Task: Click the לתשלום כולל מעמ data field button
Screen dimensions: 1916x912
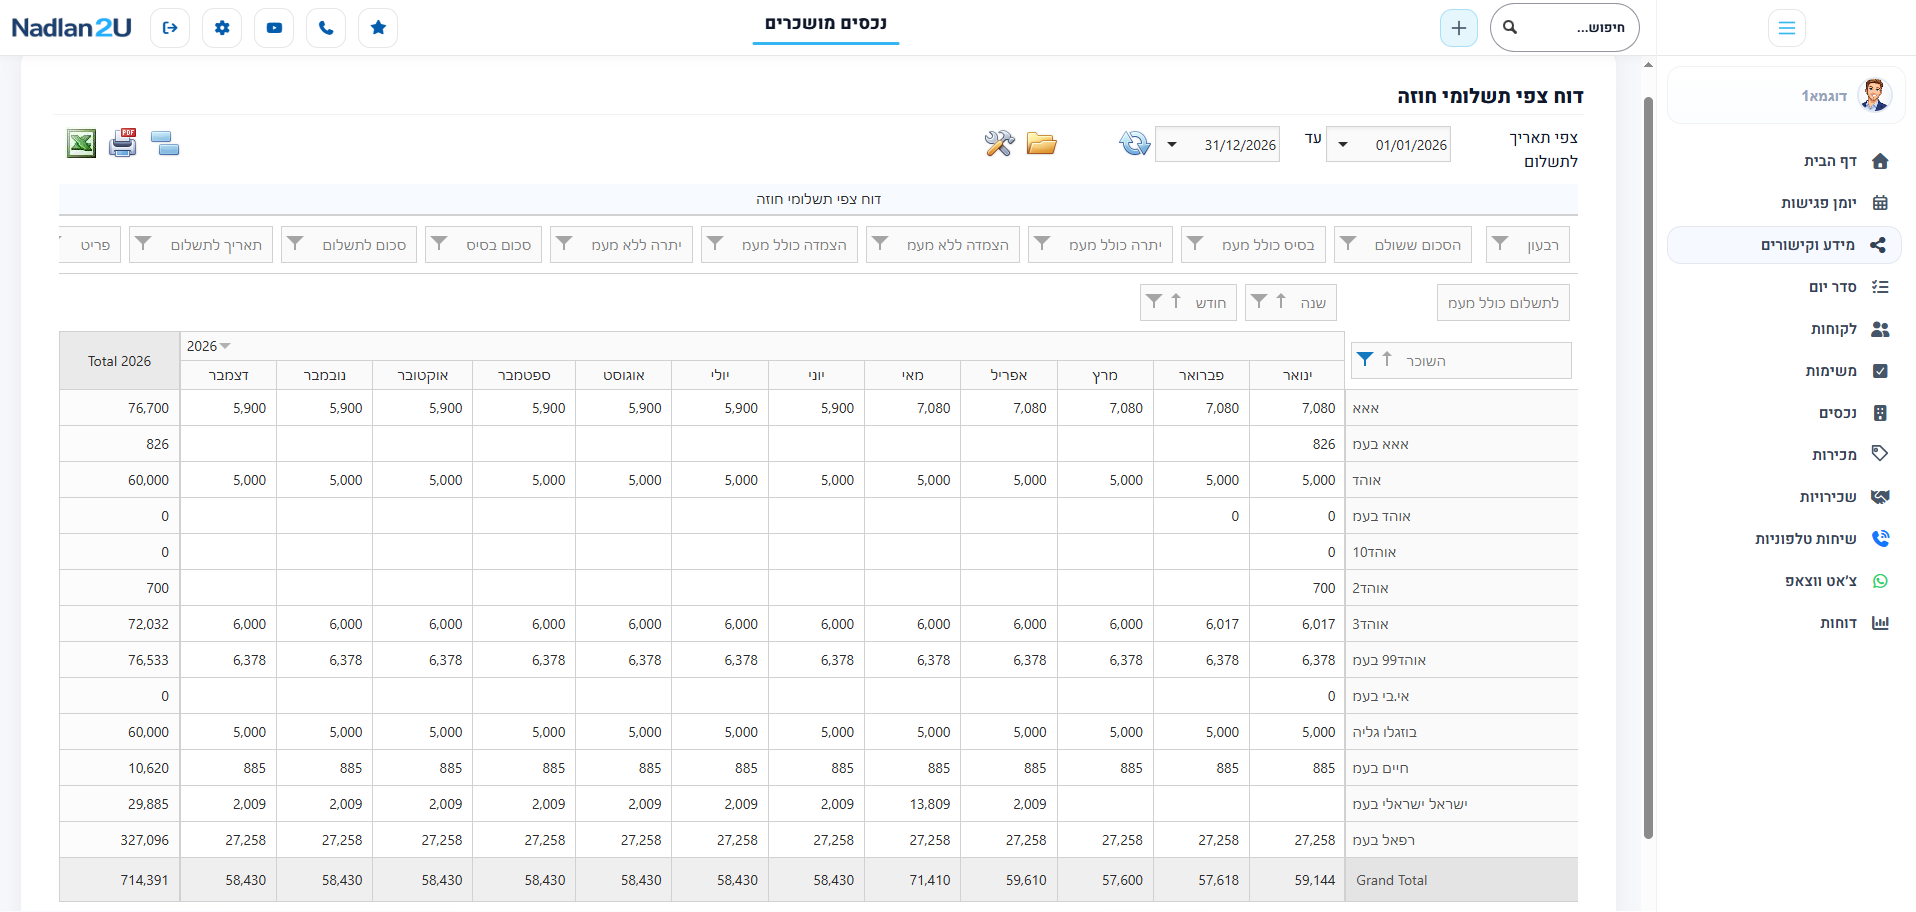Action: [x=1503, y=303]
